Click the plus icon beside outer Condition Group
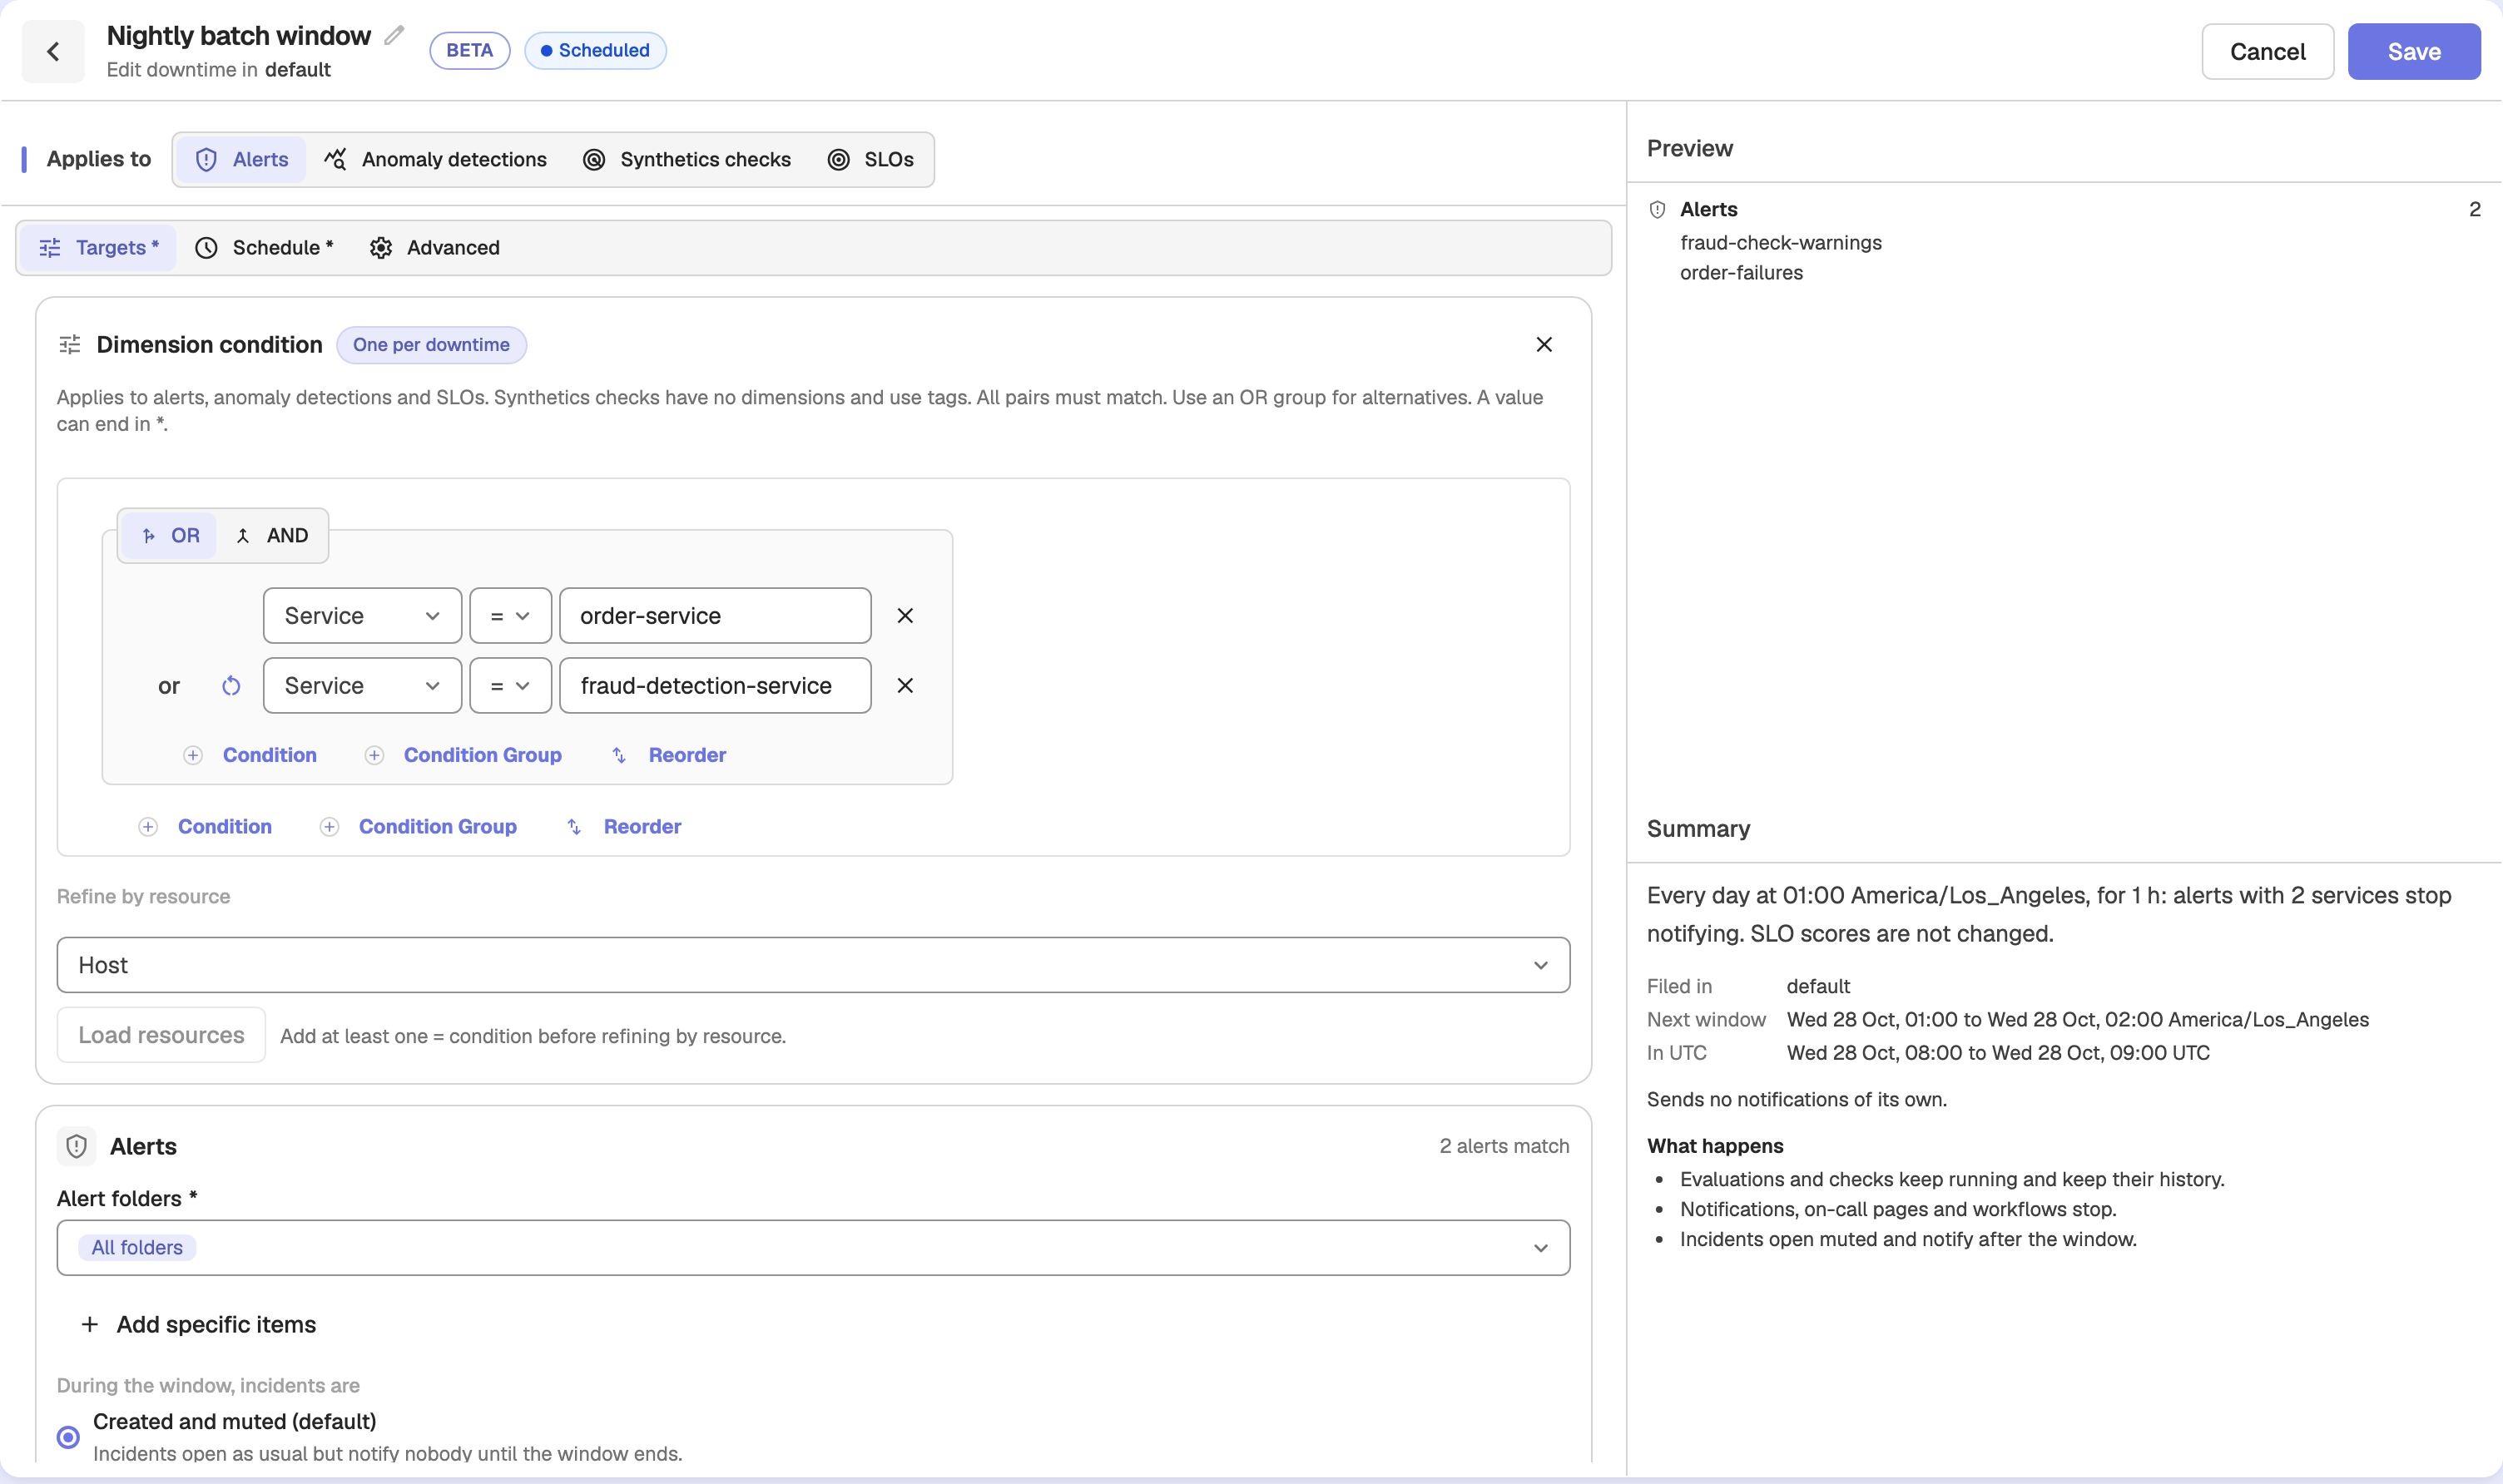2503x1484 pixels. tap(329, 827)
